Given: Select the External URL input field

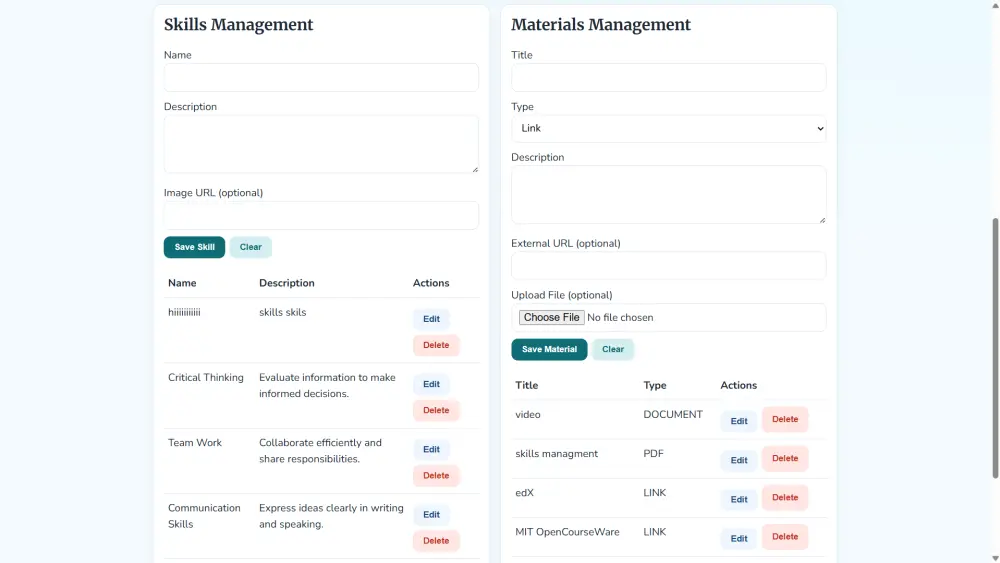Looking at the screenshot, I should (x=668, y=265).
